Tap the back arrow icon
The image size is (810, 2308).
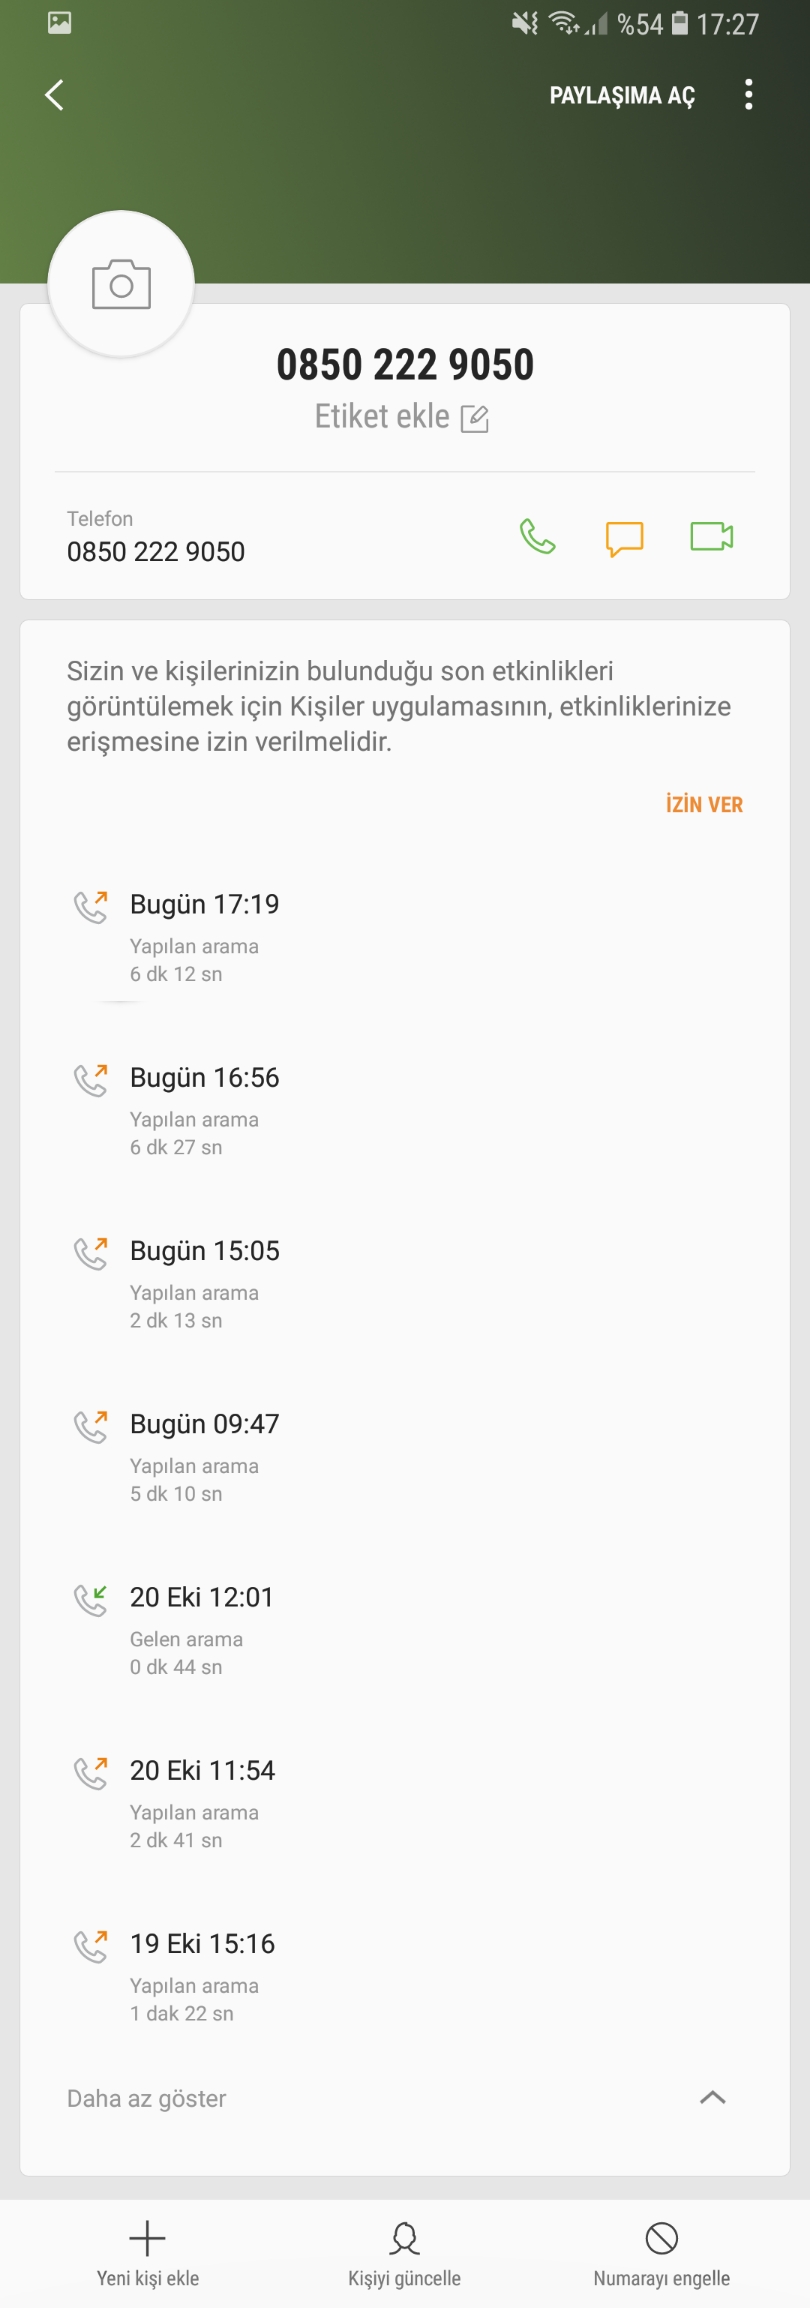pos(55,95)
